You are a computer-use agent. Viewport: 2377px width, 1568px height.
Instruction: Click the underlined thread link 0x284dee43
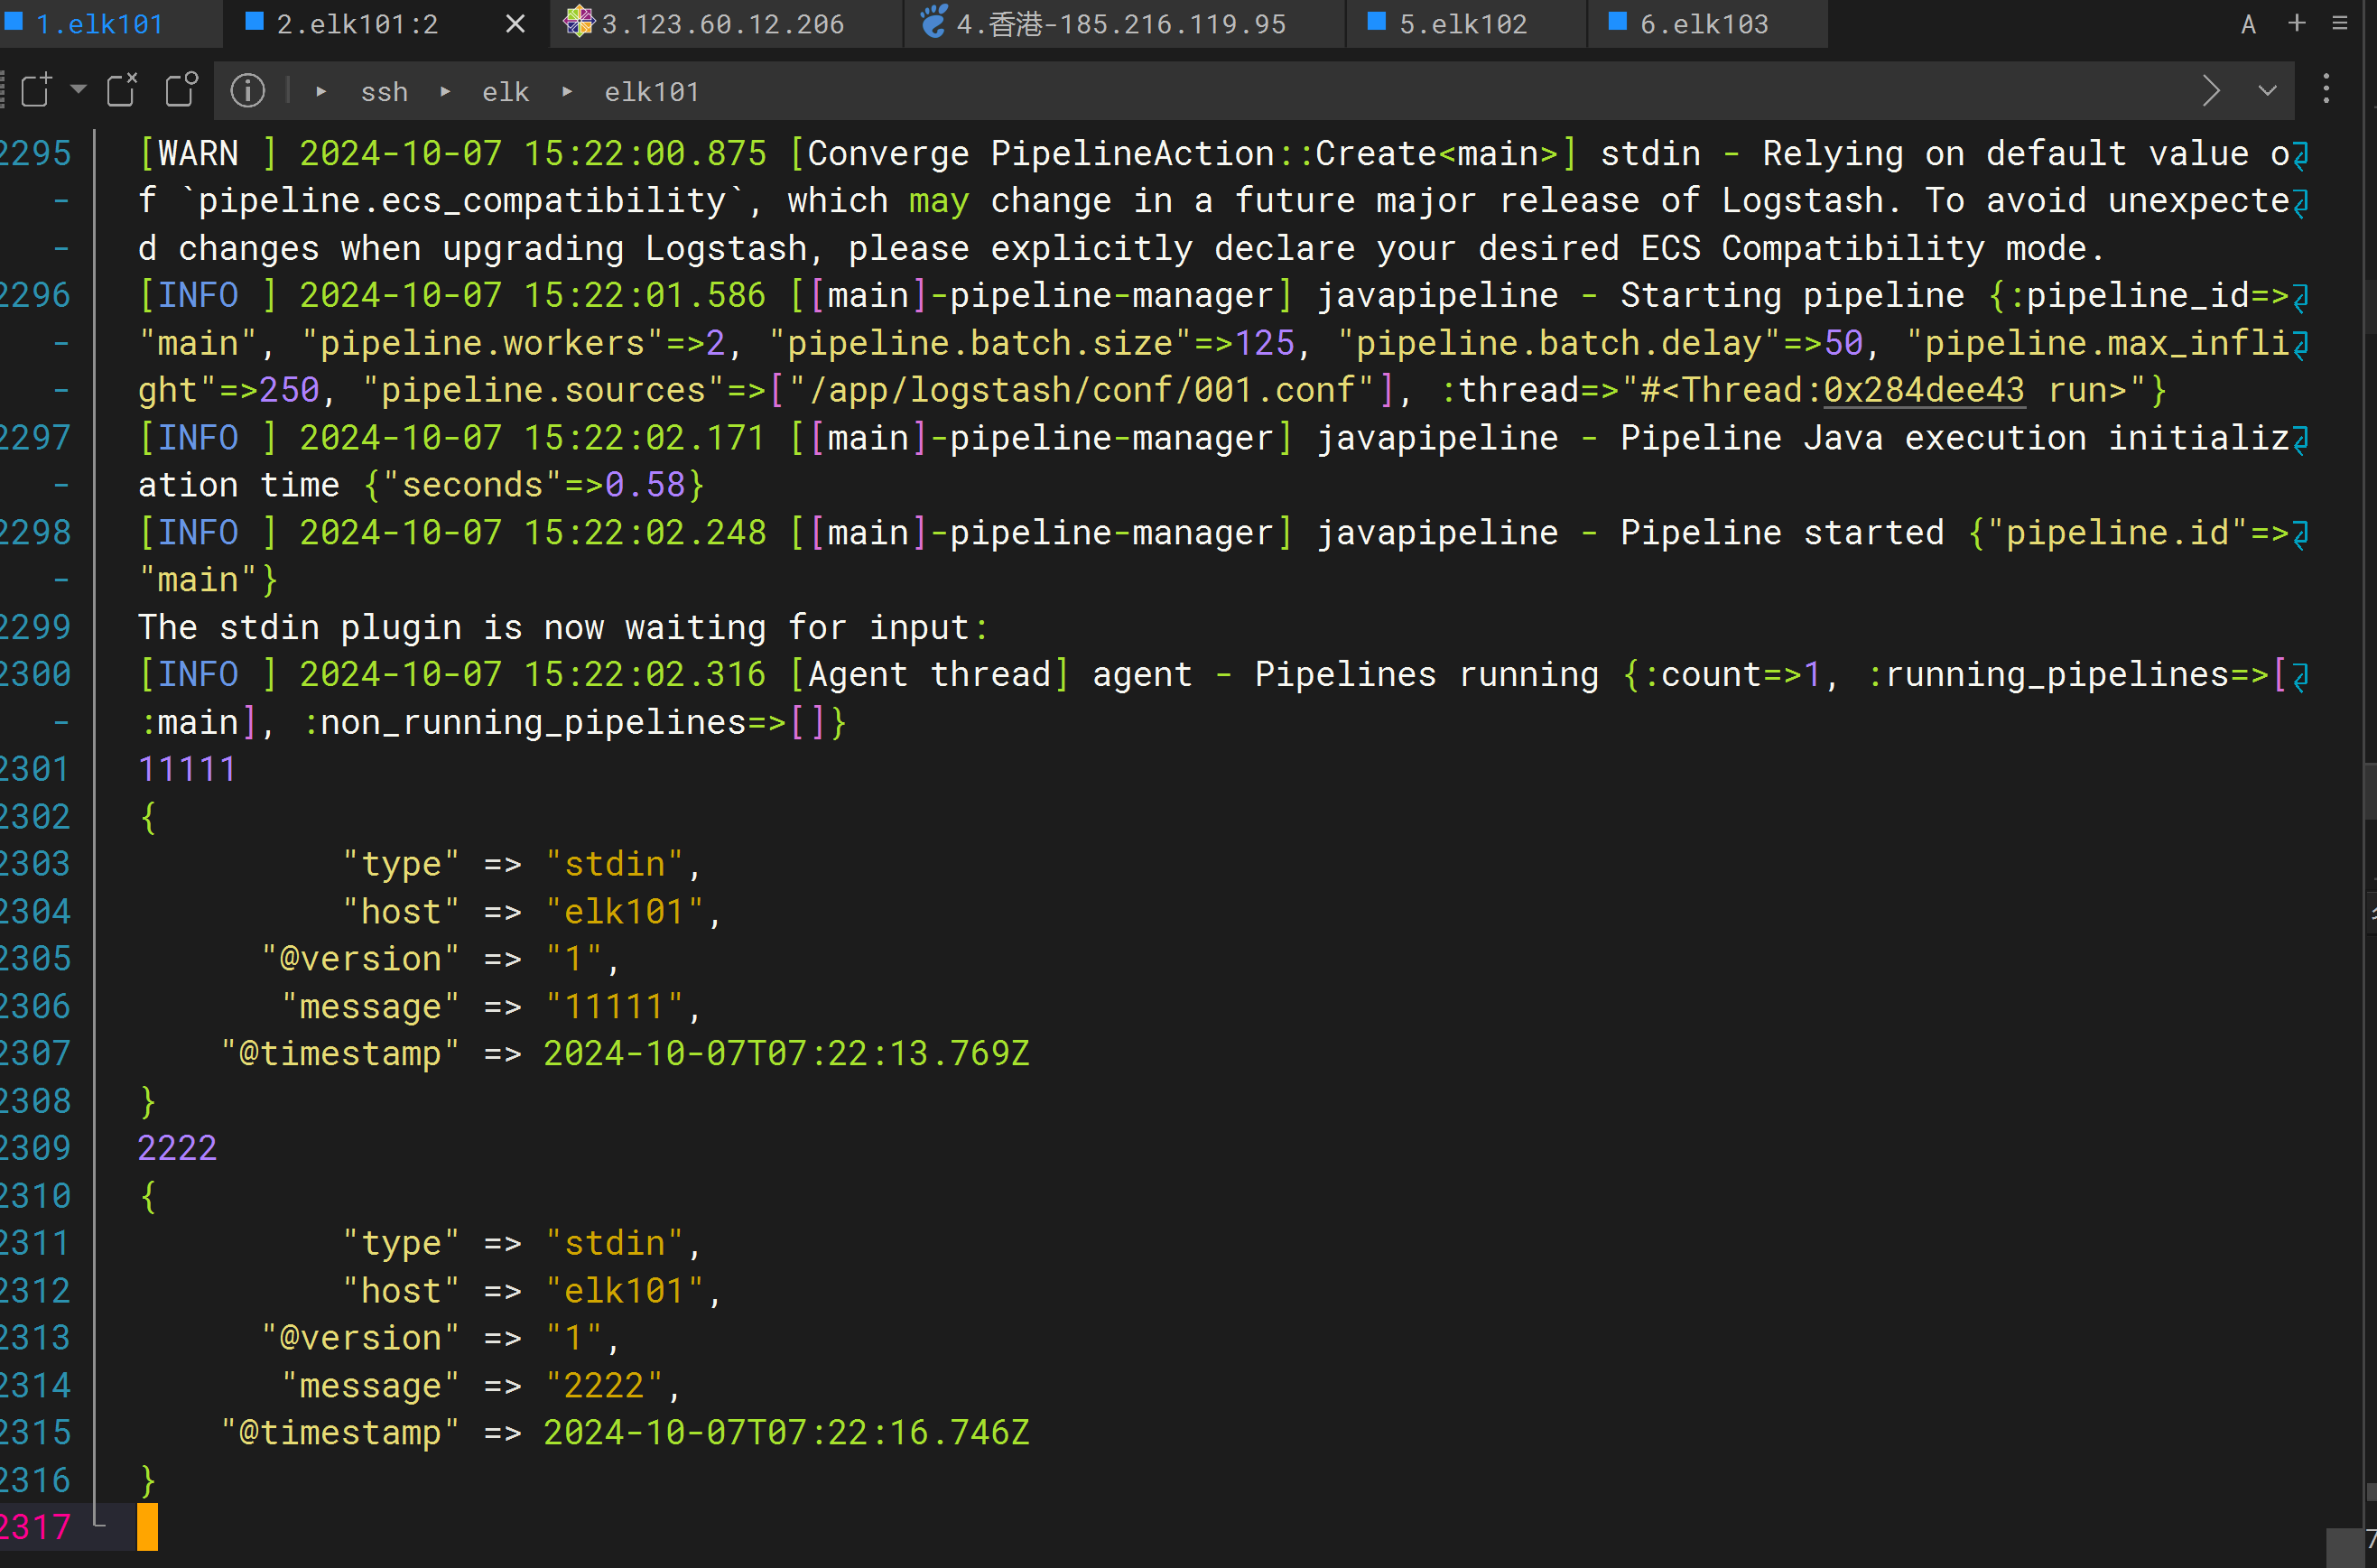coord(1924,390)
